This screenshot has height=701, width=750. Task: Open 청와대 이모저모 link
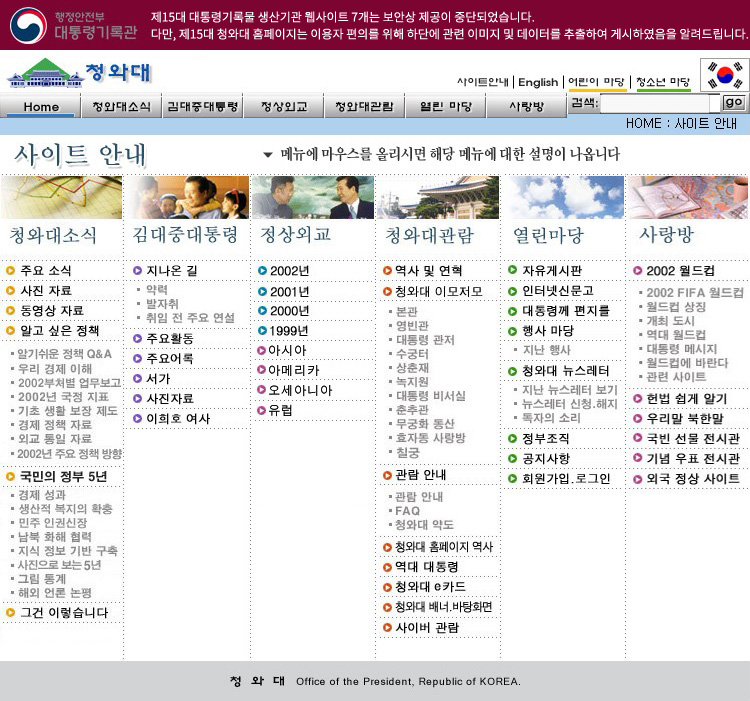click(x=438, y=291)
